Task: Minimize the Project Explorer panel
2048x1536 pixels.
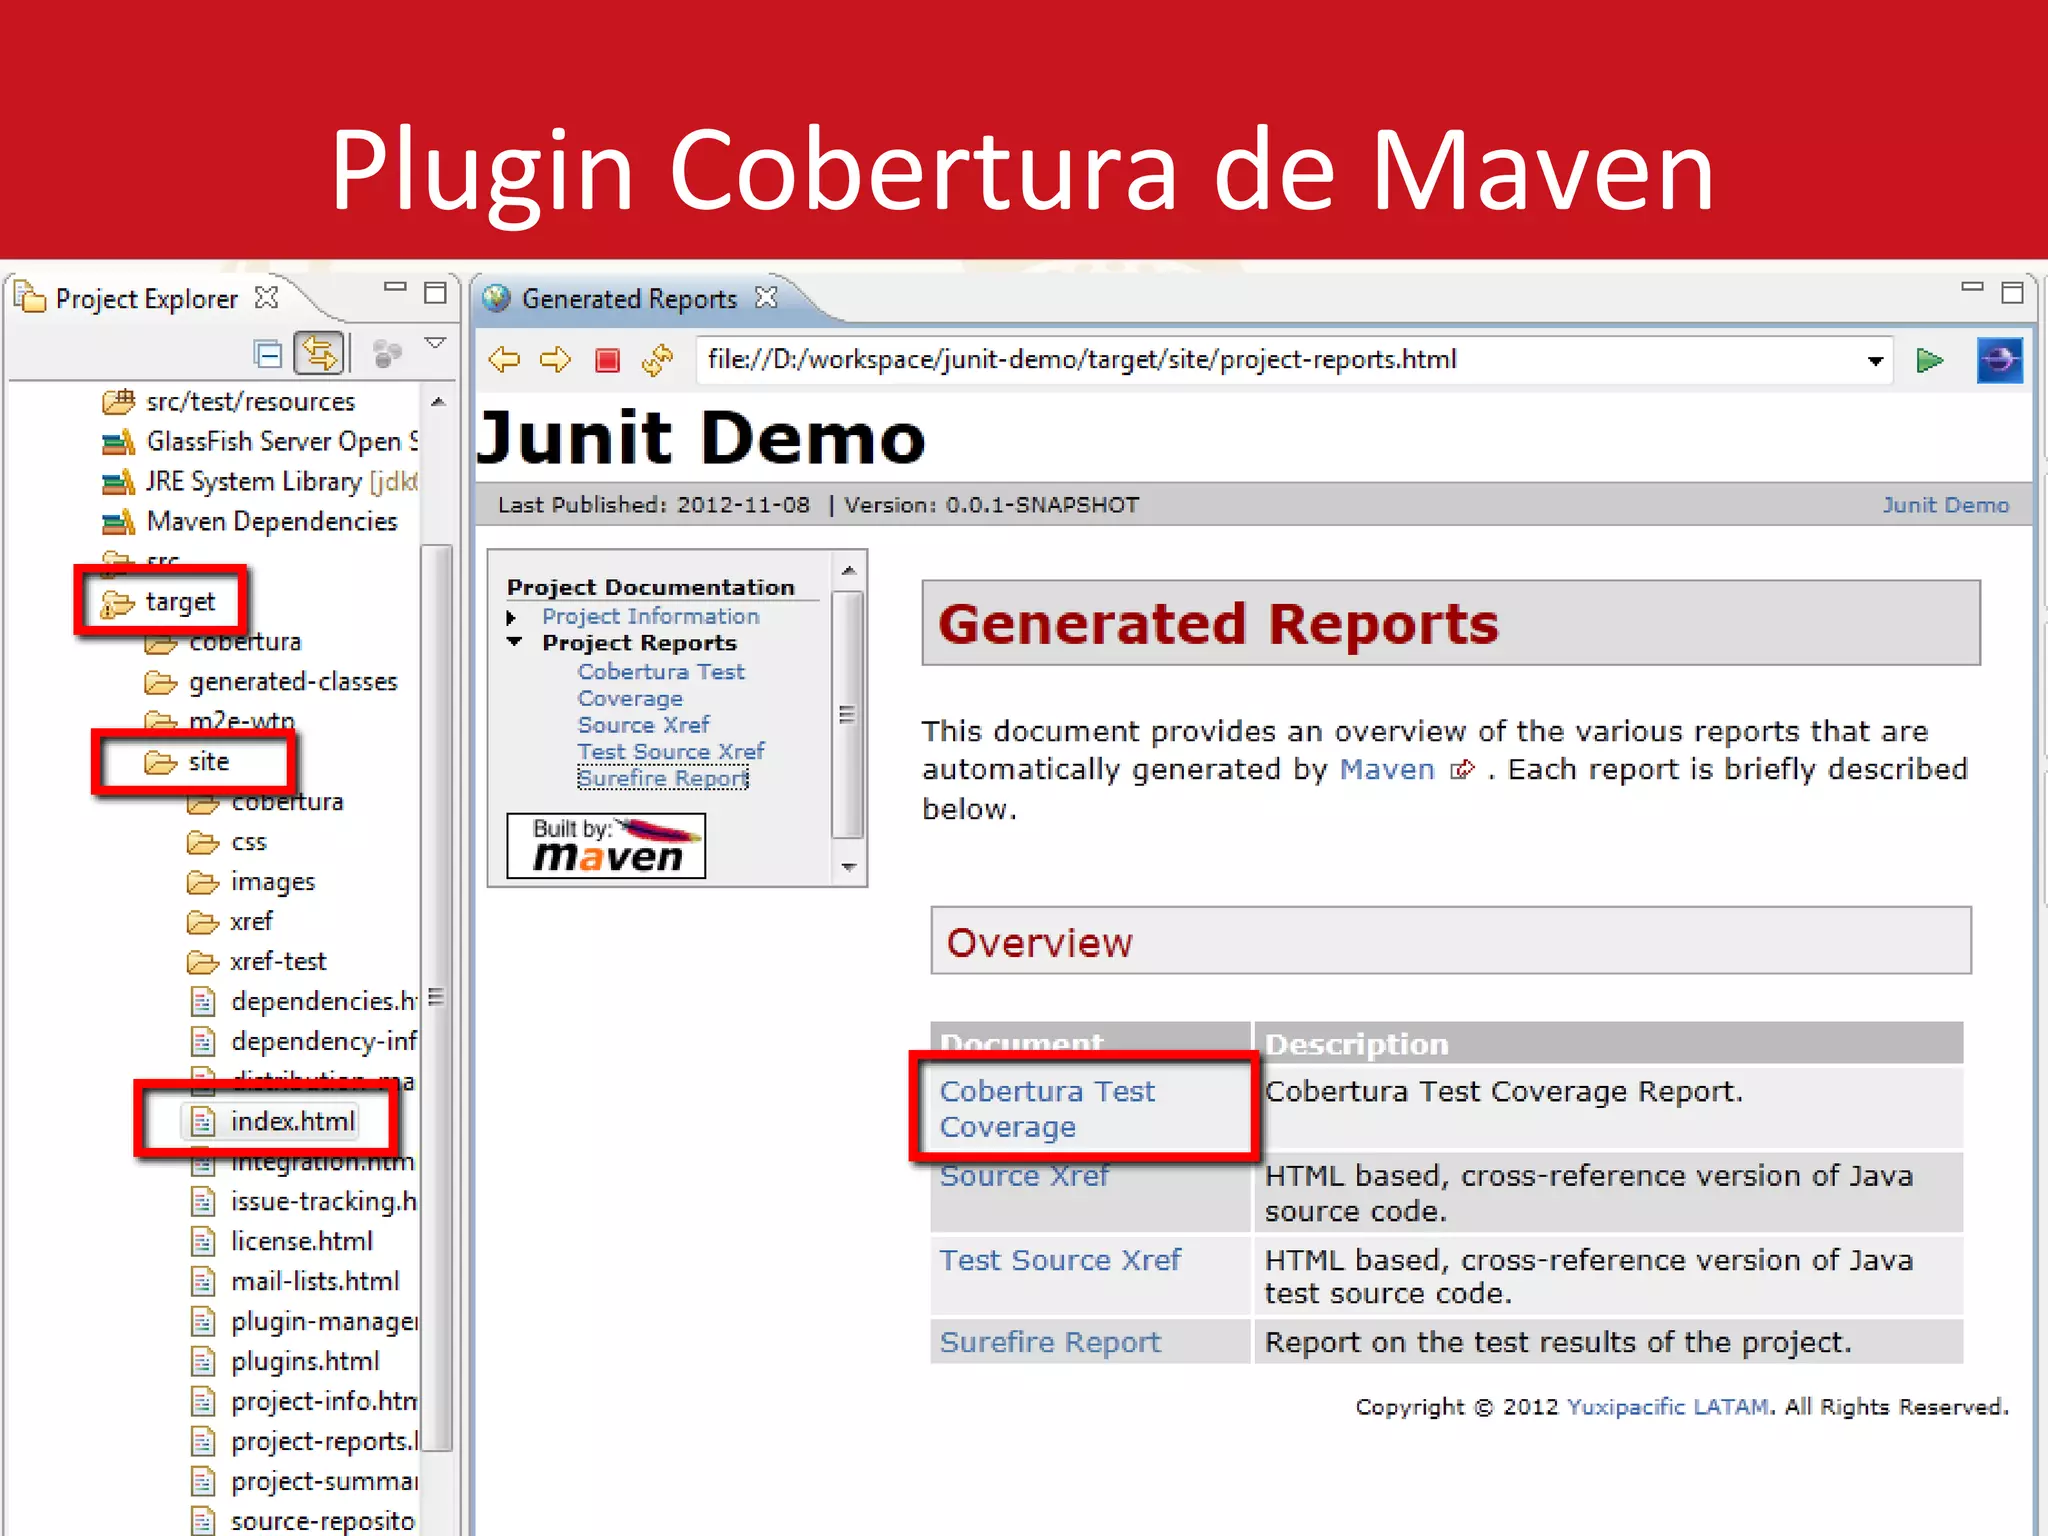Action: (395, 288)
